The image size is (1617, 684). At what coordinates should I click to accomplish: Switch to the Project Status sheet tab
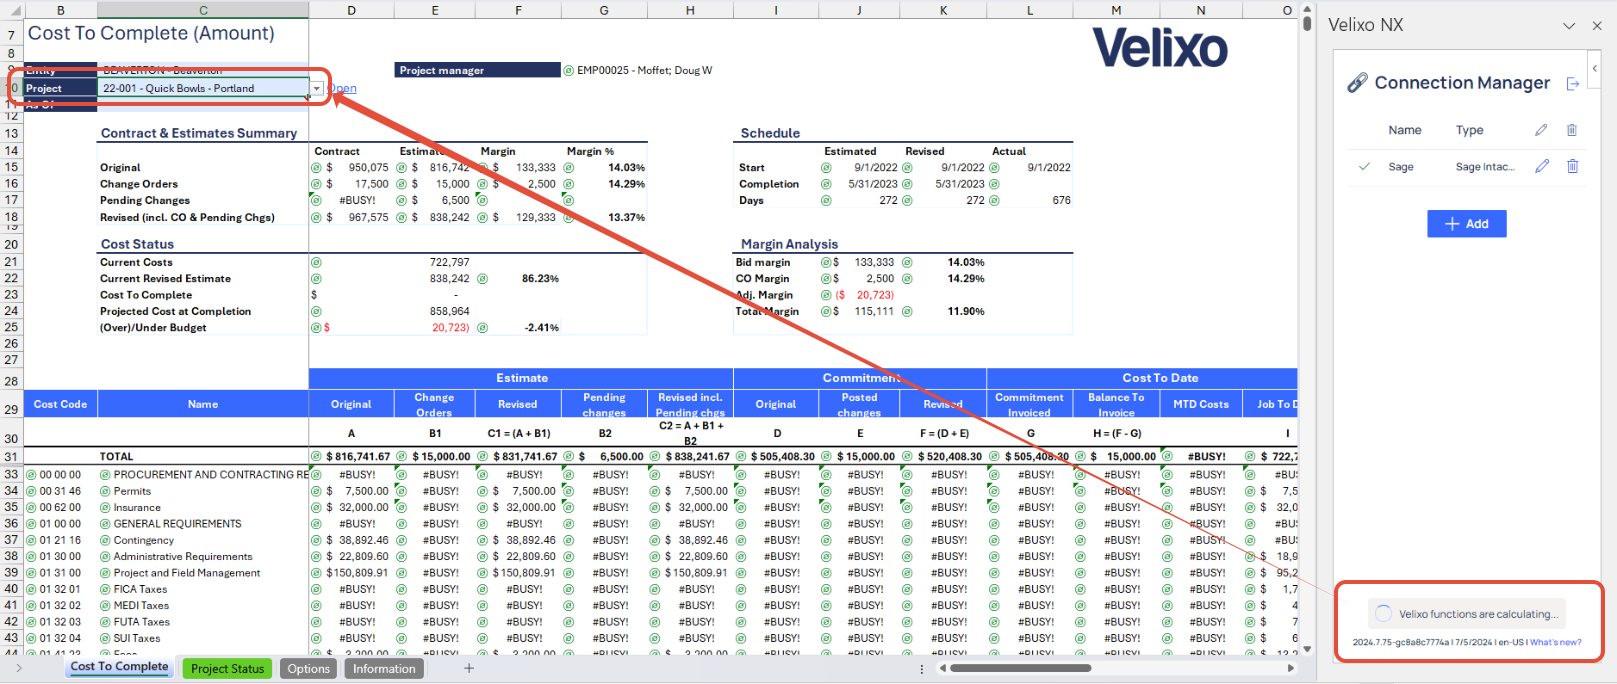pos(228,668)
